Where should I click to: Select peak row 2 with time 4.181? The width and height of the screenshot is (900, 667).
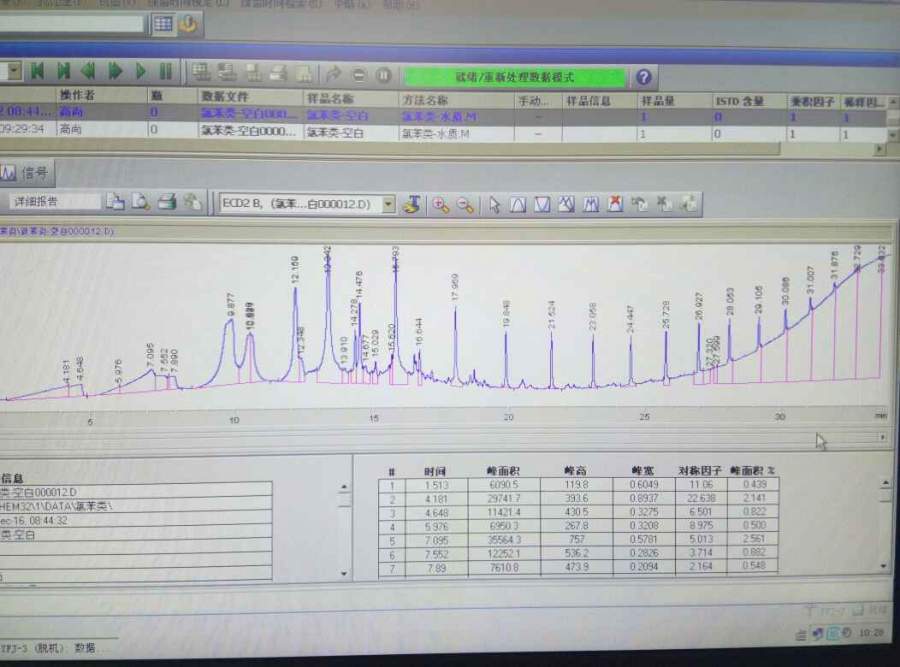[578, 498]
